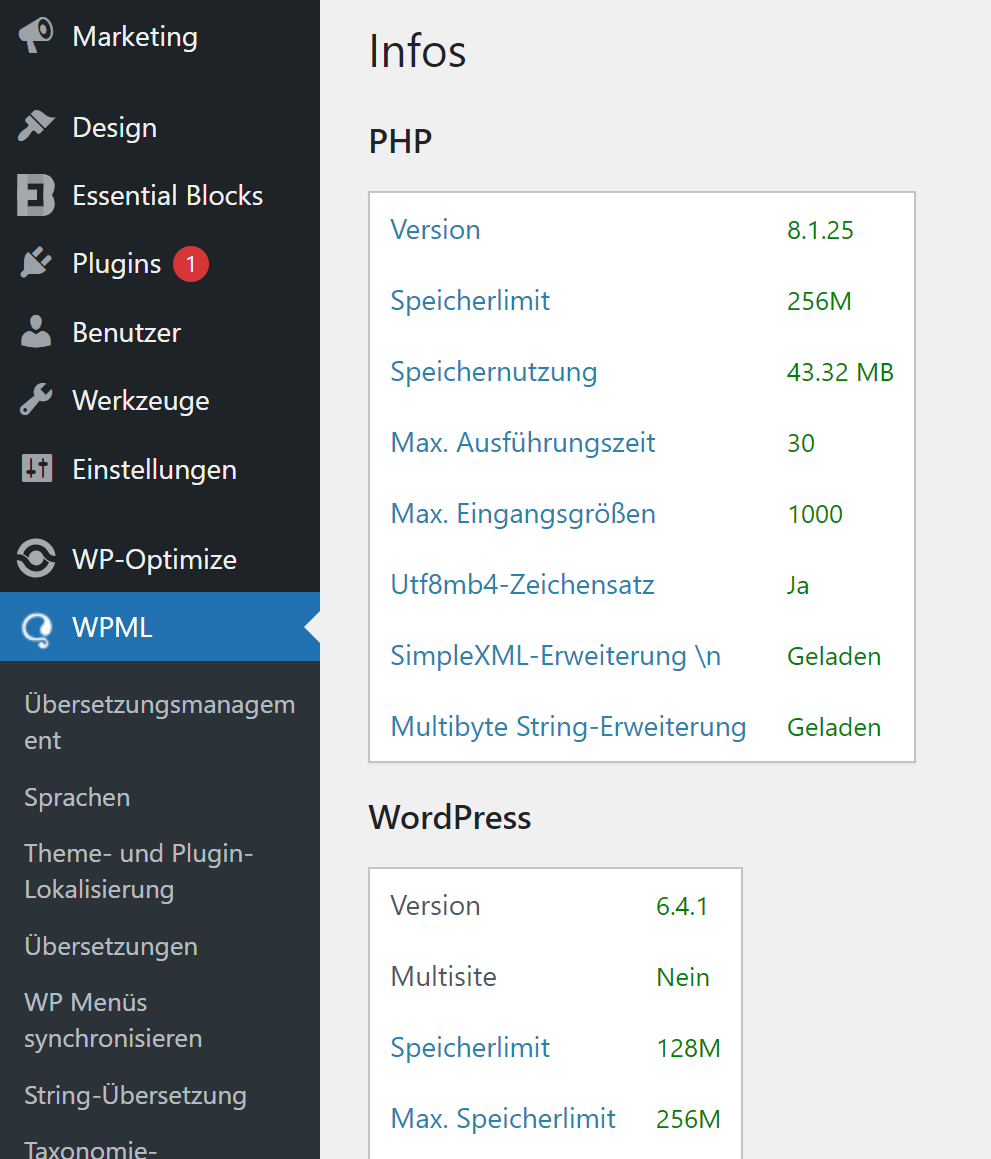
Task: Click the input vars value 1000
Action: pyautogui.click(x=815, y=514)
